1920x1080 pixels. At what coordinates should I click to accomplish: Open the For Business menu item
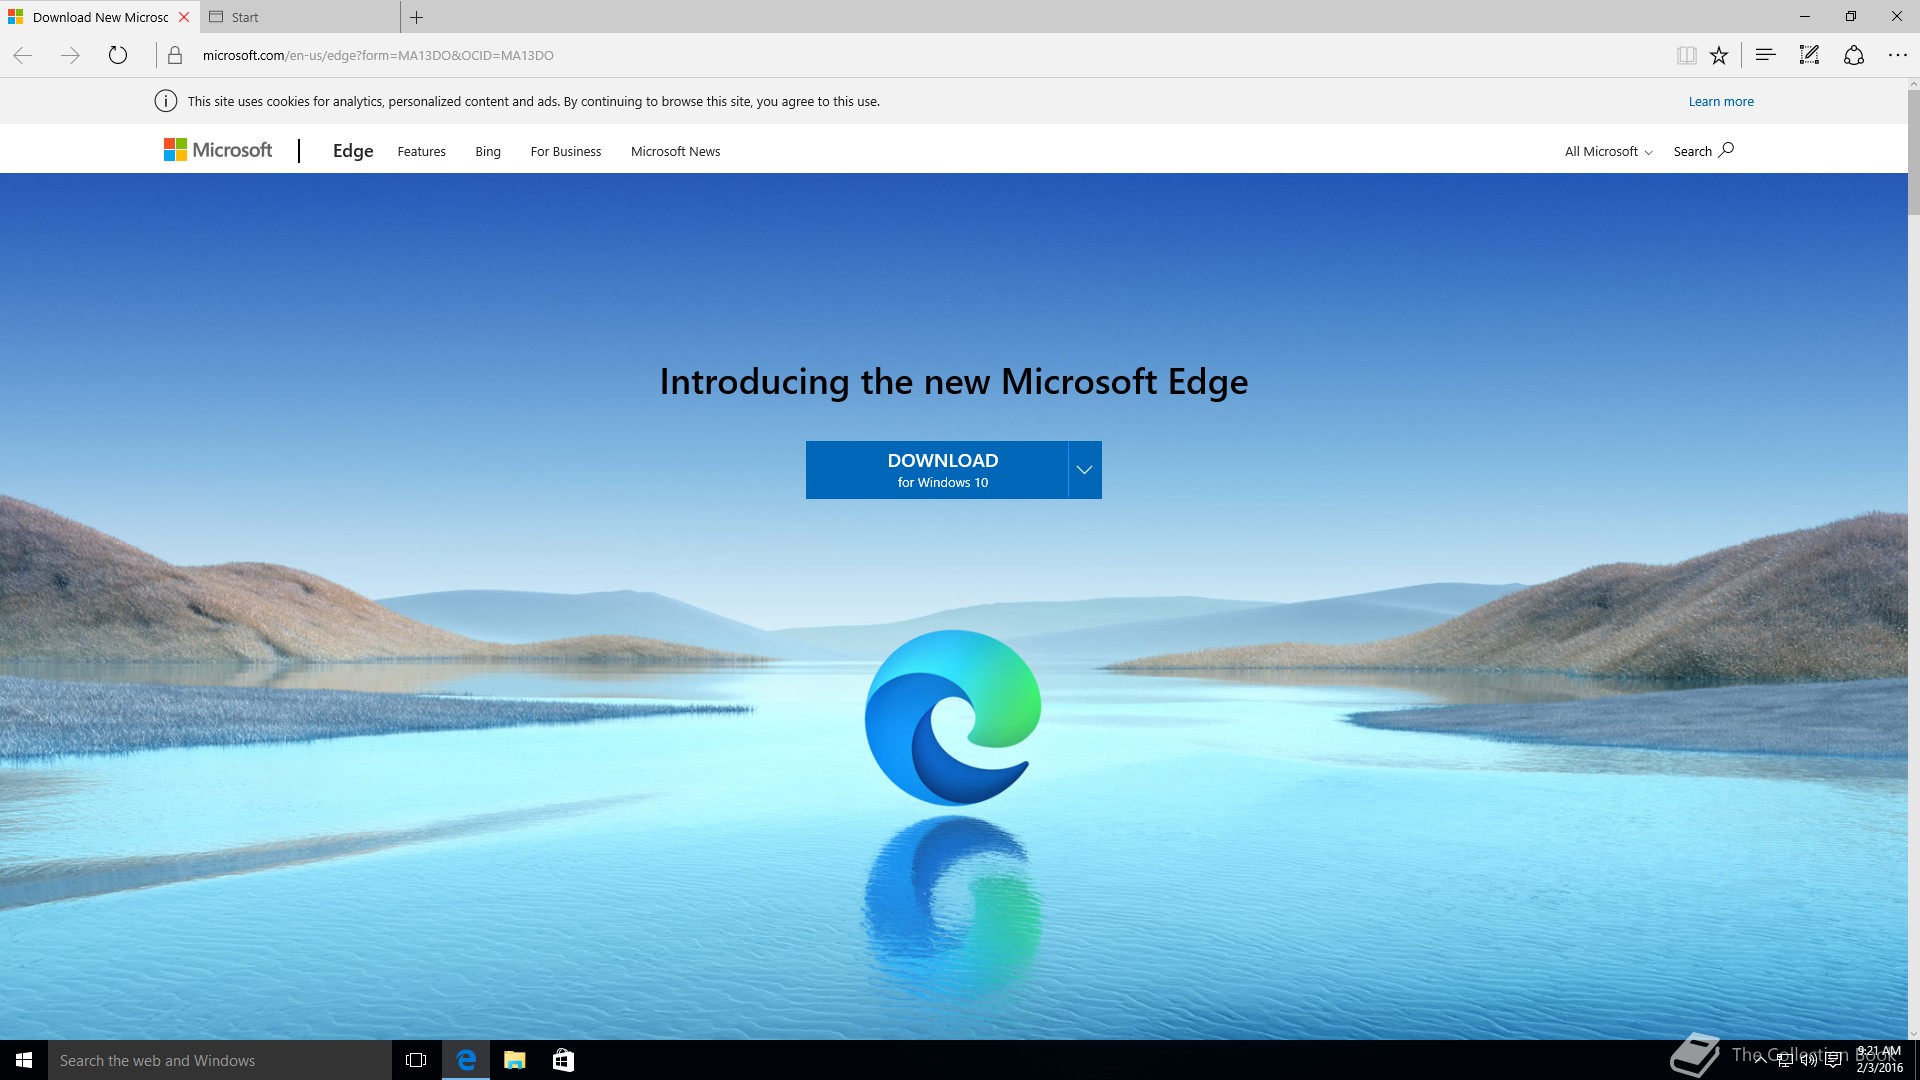565,151
